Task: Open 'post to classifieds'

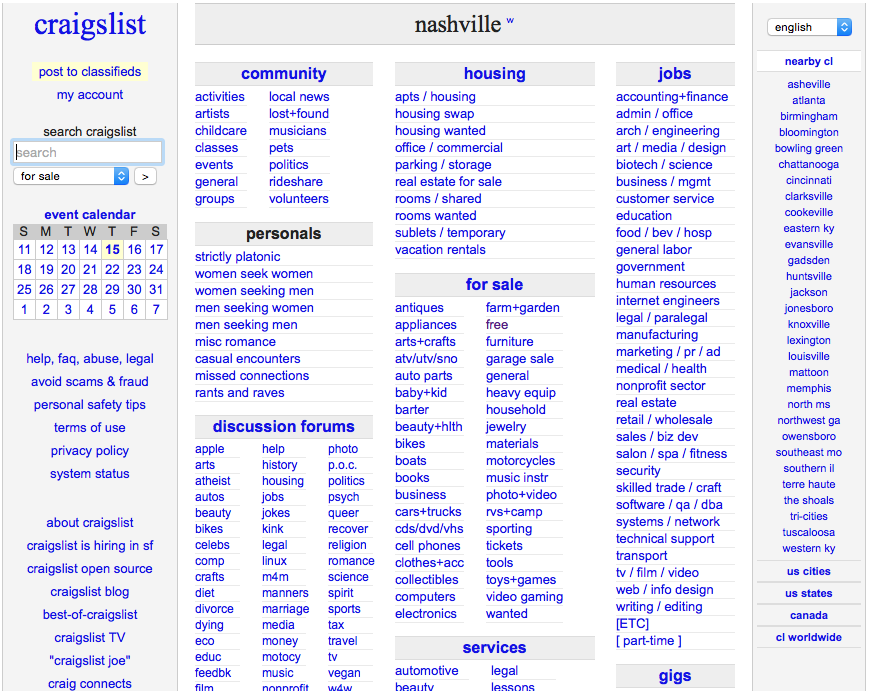Action: [x=90, y=72]
